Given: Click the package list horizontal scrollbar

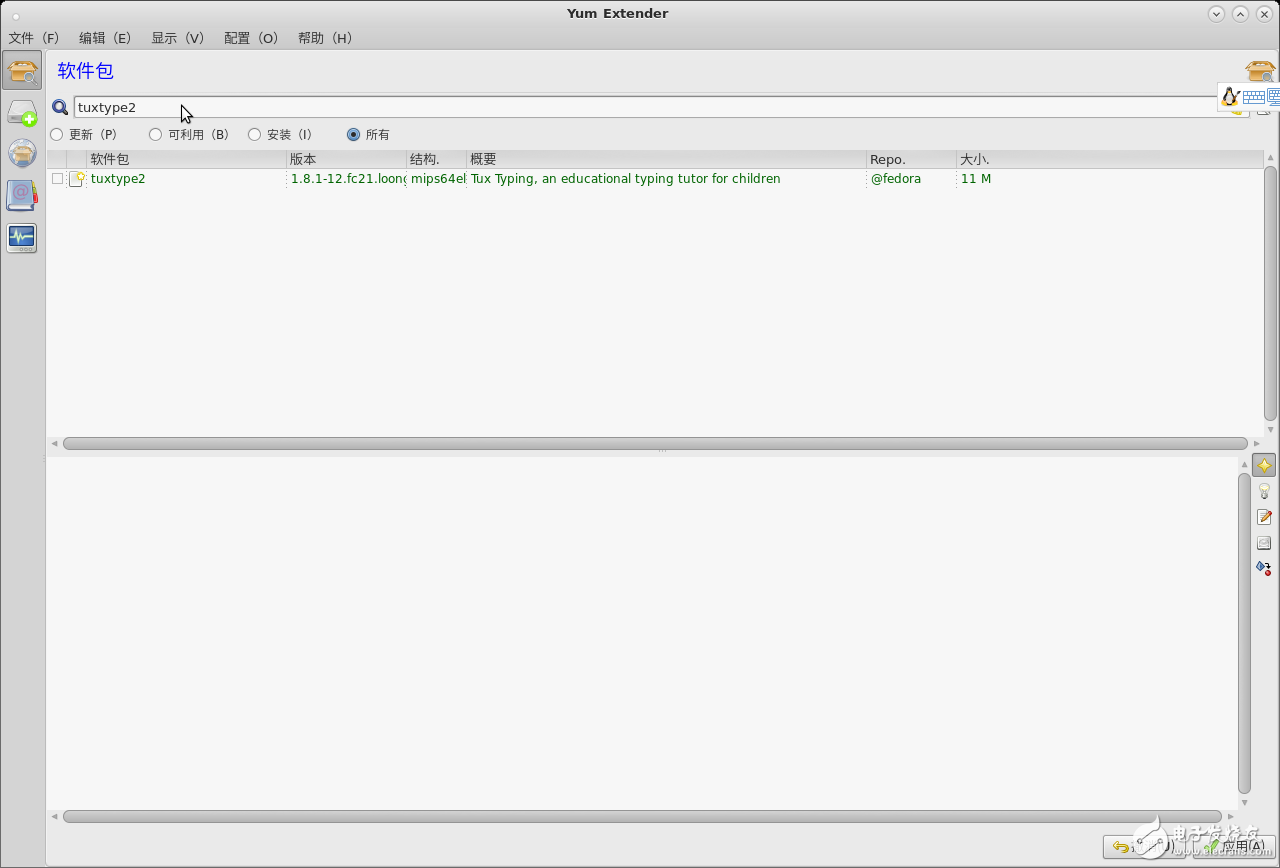Looking at the screenshot, I should tap(655, 443).
